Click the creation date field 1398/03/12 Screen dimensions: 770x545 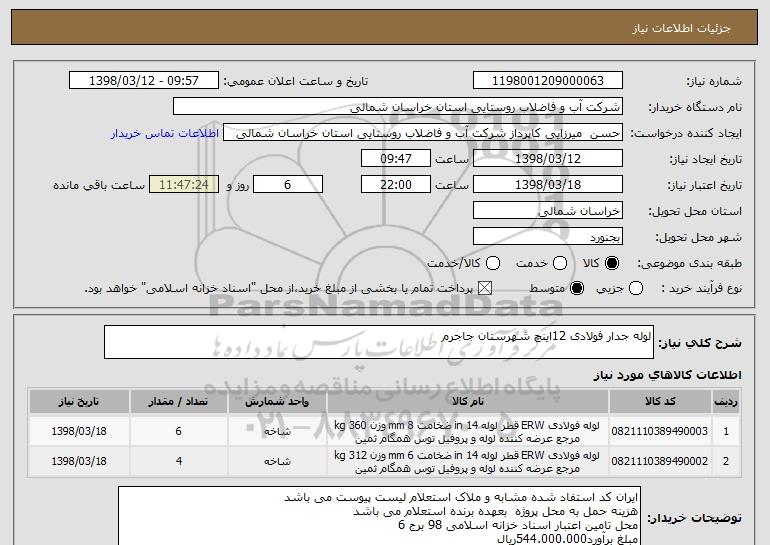pyautogui.click(x=548, y=159)
